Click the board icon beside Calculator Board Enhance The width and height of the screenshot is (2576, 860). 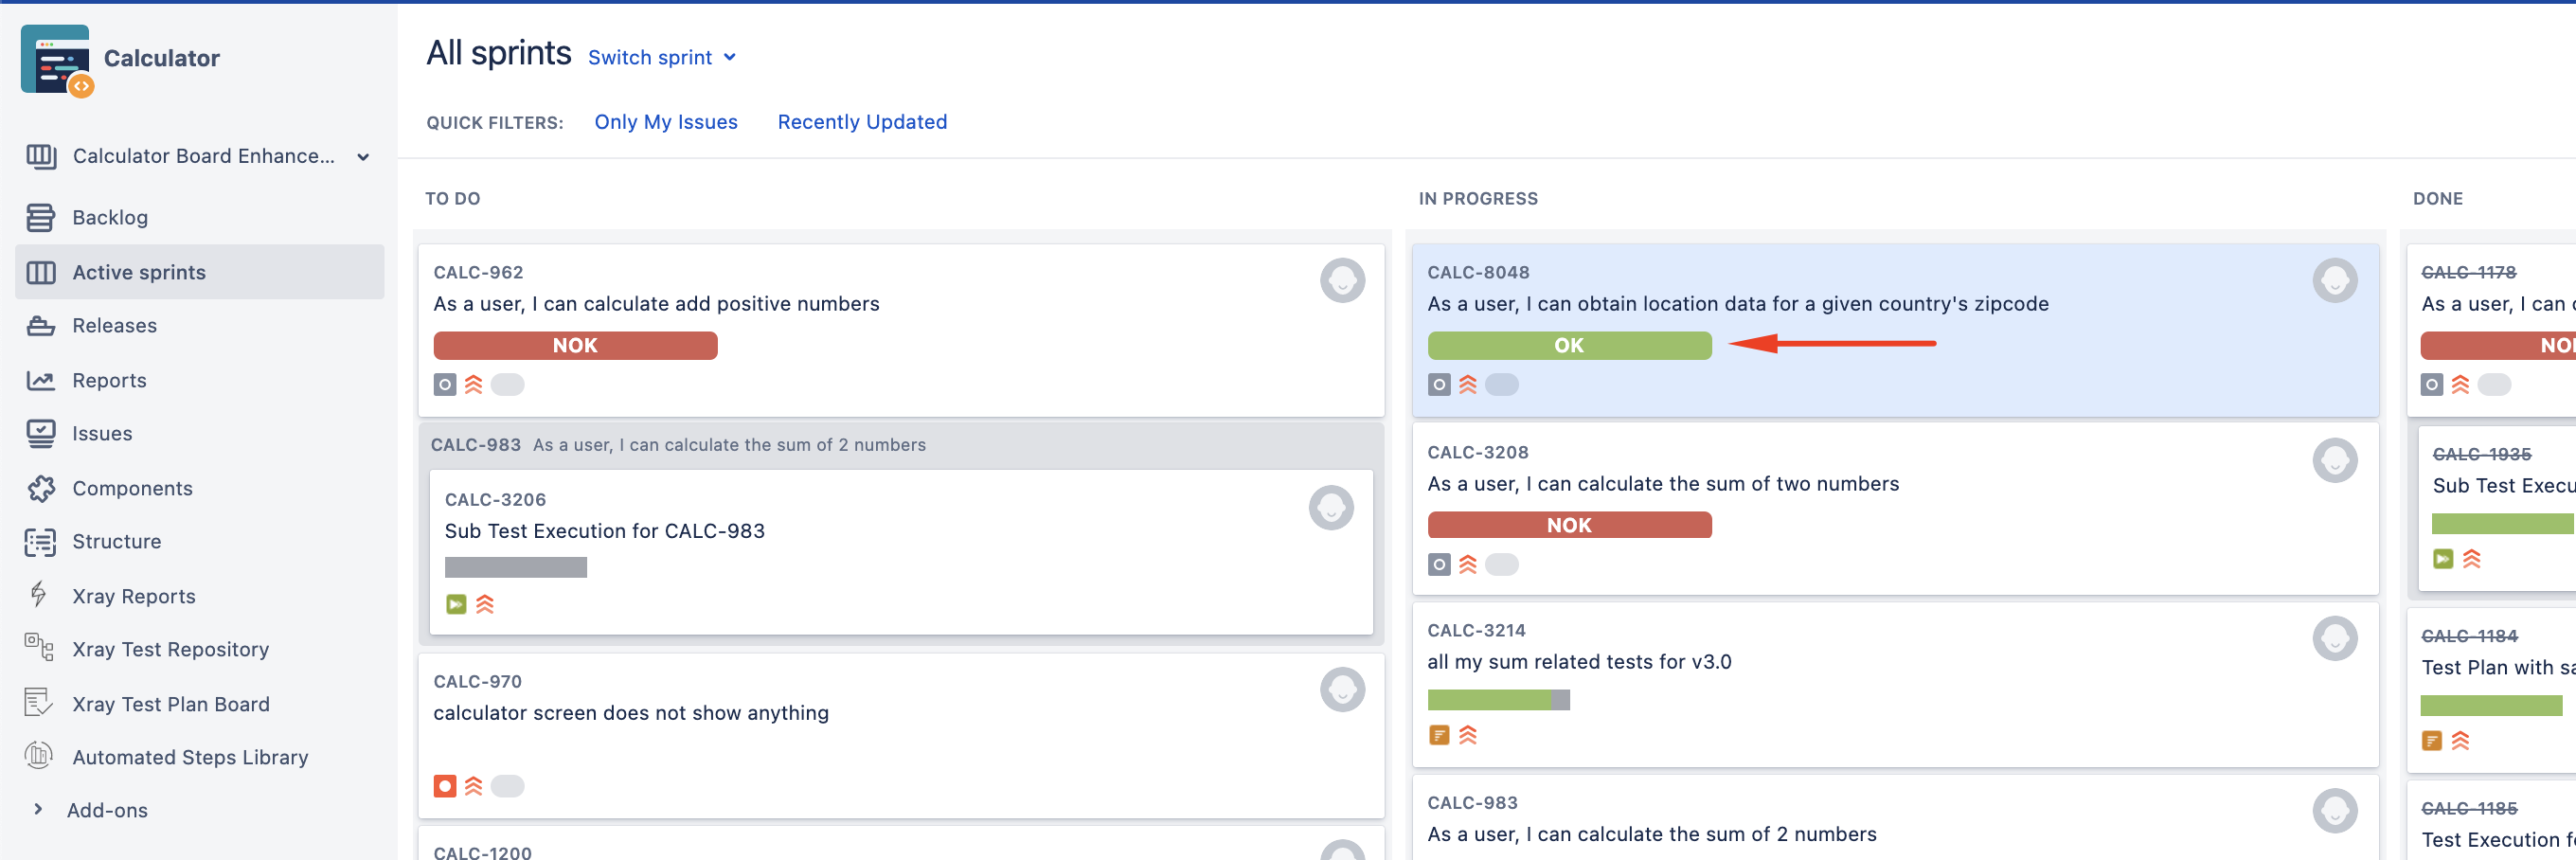(x=40, y=156)
